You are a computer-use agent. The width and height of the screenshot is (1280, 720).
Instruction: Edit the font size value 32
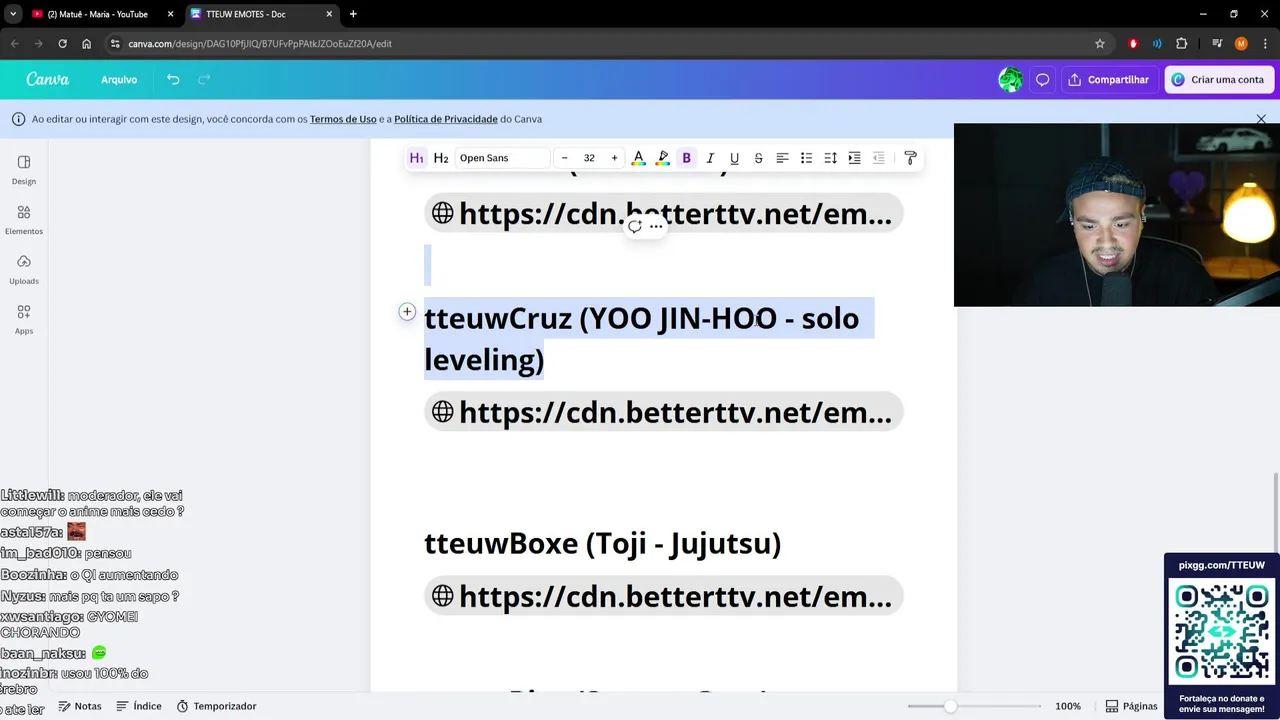click(589, 158)
